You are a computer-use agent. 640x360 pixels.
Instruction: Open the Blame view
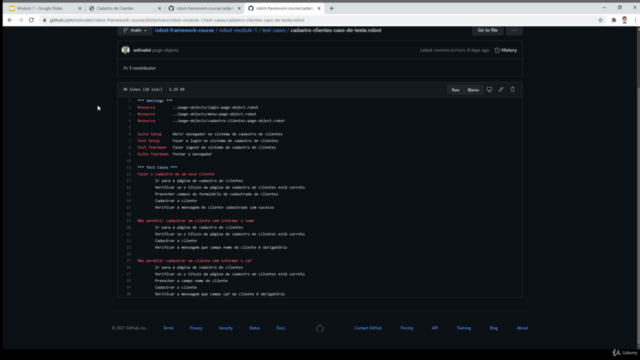pos(473,90)
